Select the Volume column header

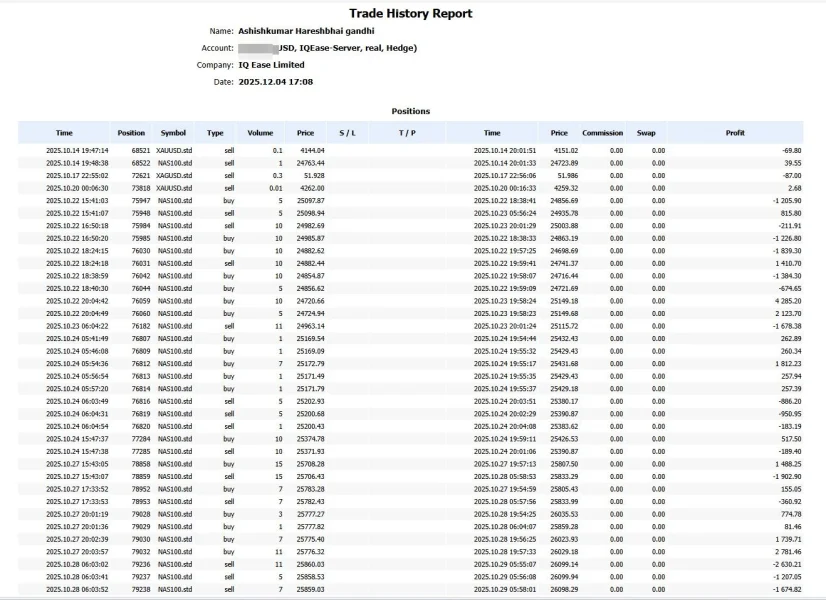pyautogui.click(x=260, y=133)
